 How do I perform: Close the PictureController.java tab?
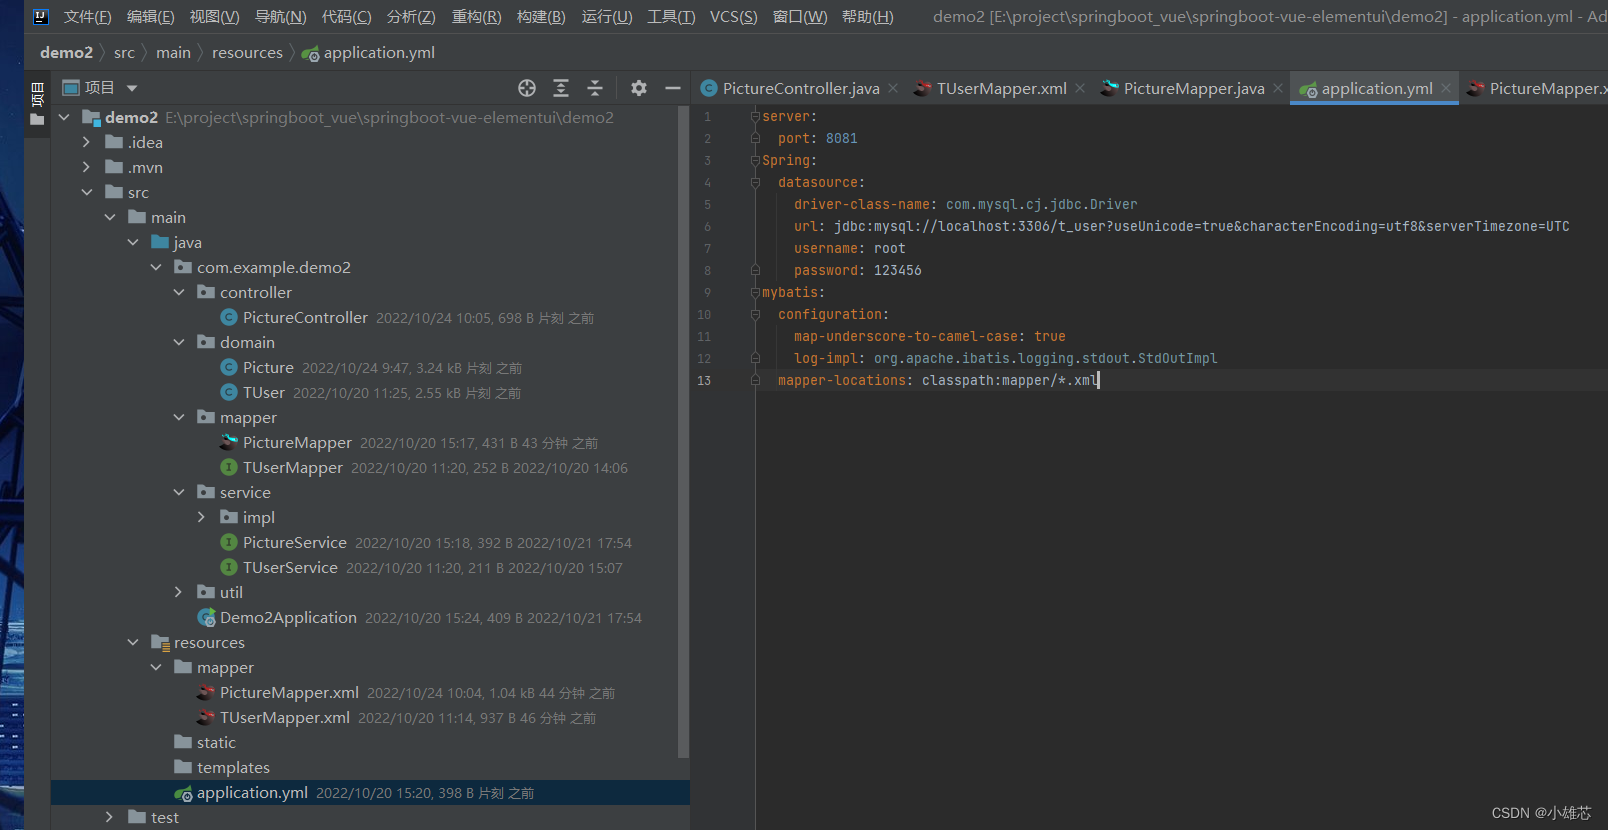[893, 88]
